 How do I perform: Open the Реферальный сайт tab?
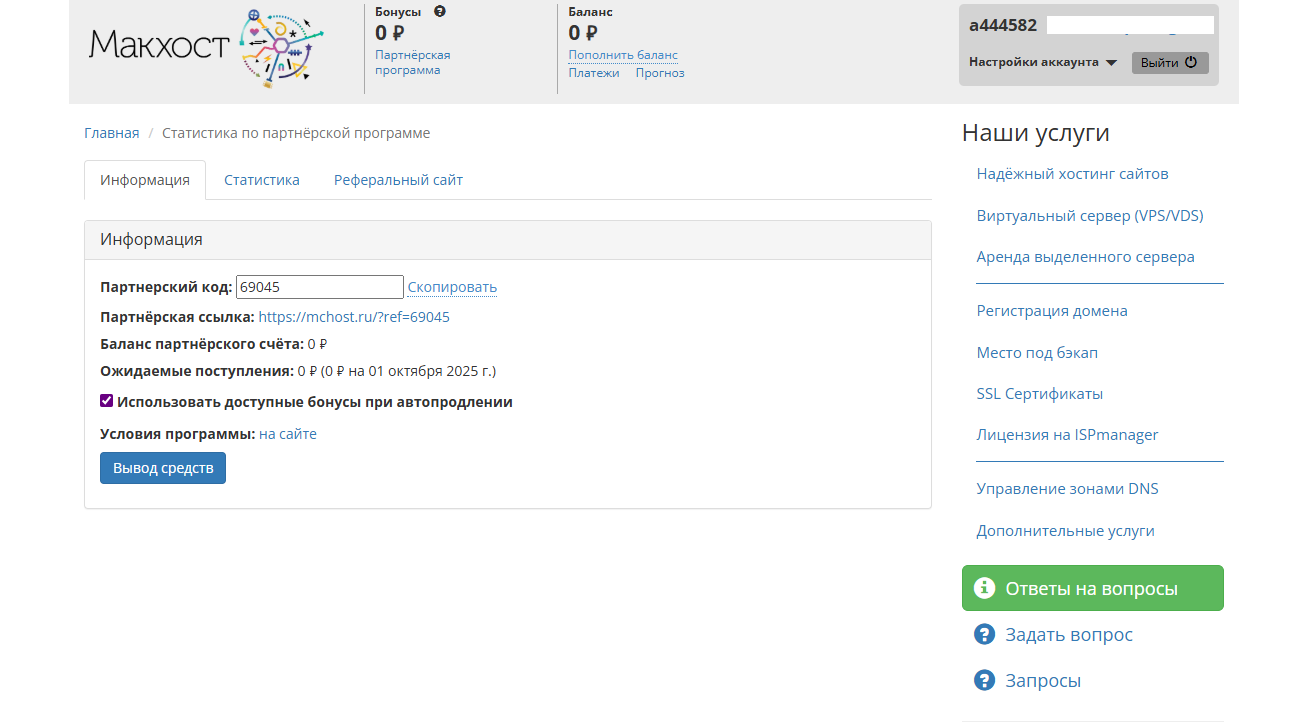coord(398,180)
